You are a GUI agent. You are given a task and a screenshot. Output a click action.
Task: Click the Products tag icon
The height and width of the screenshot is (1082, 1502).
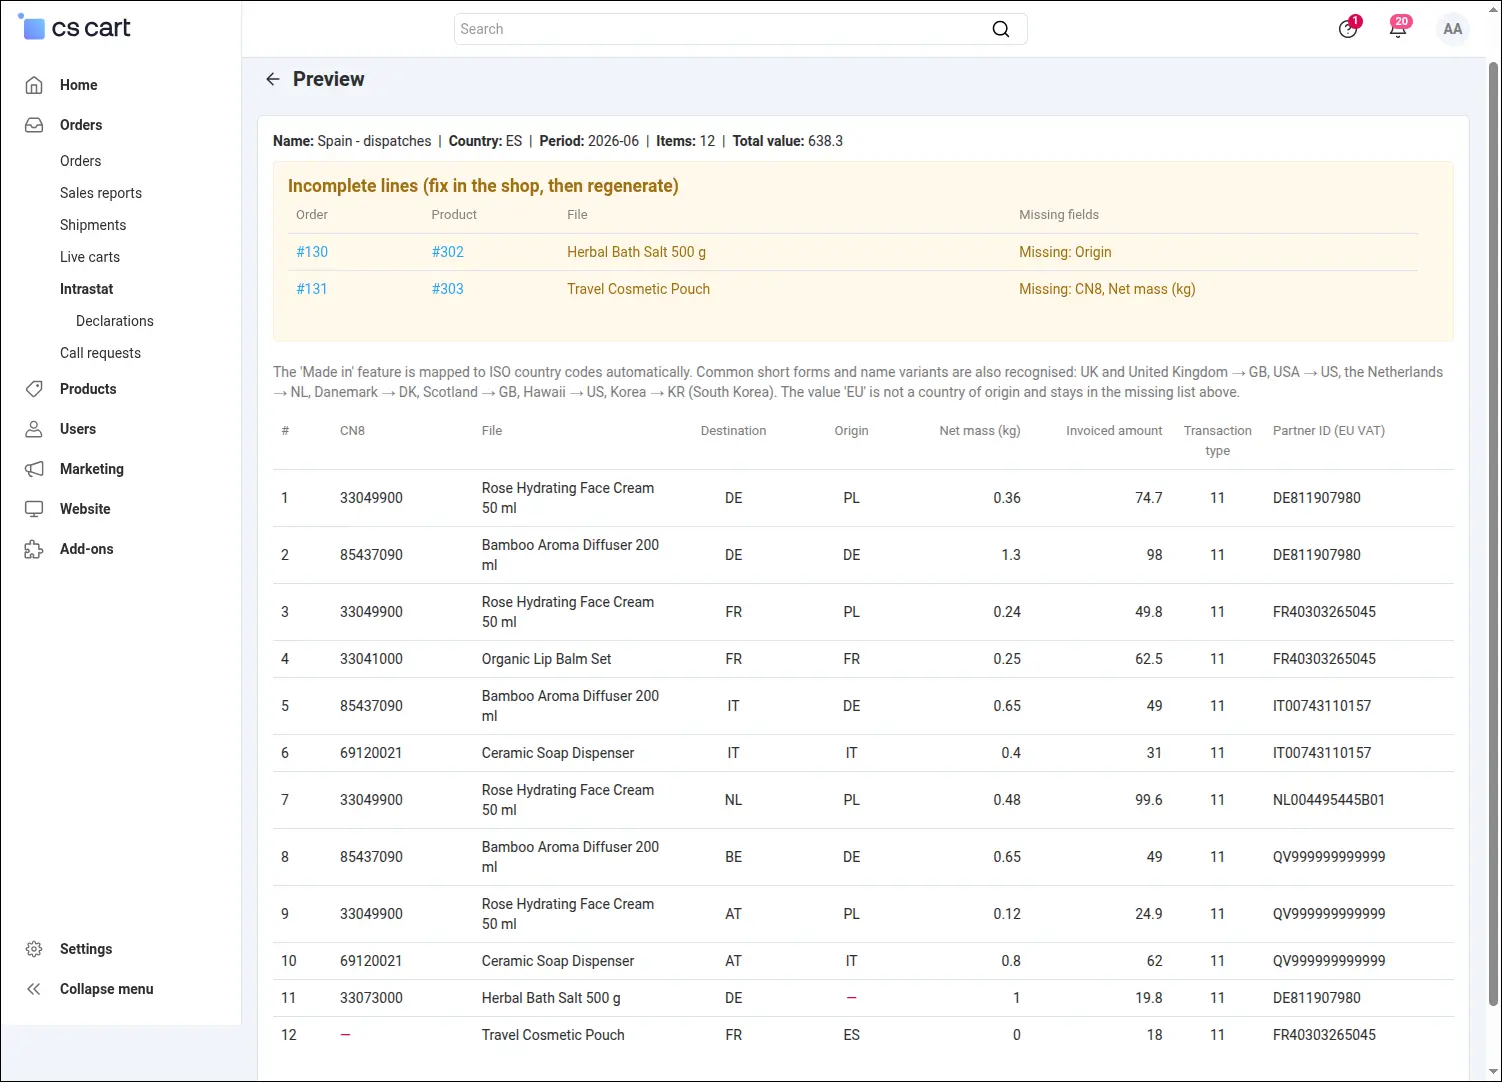coord(34,389)
